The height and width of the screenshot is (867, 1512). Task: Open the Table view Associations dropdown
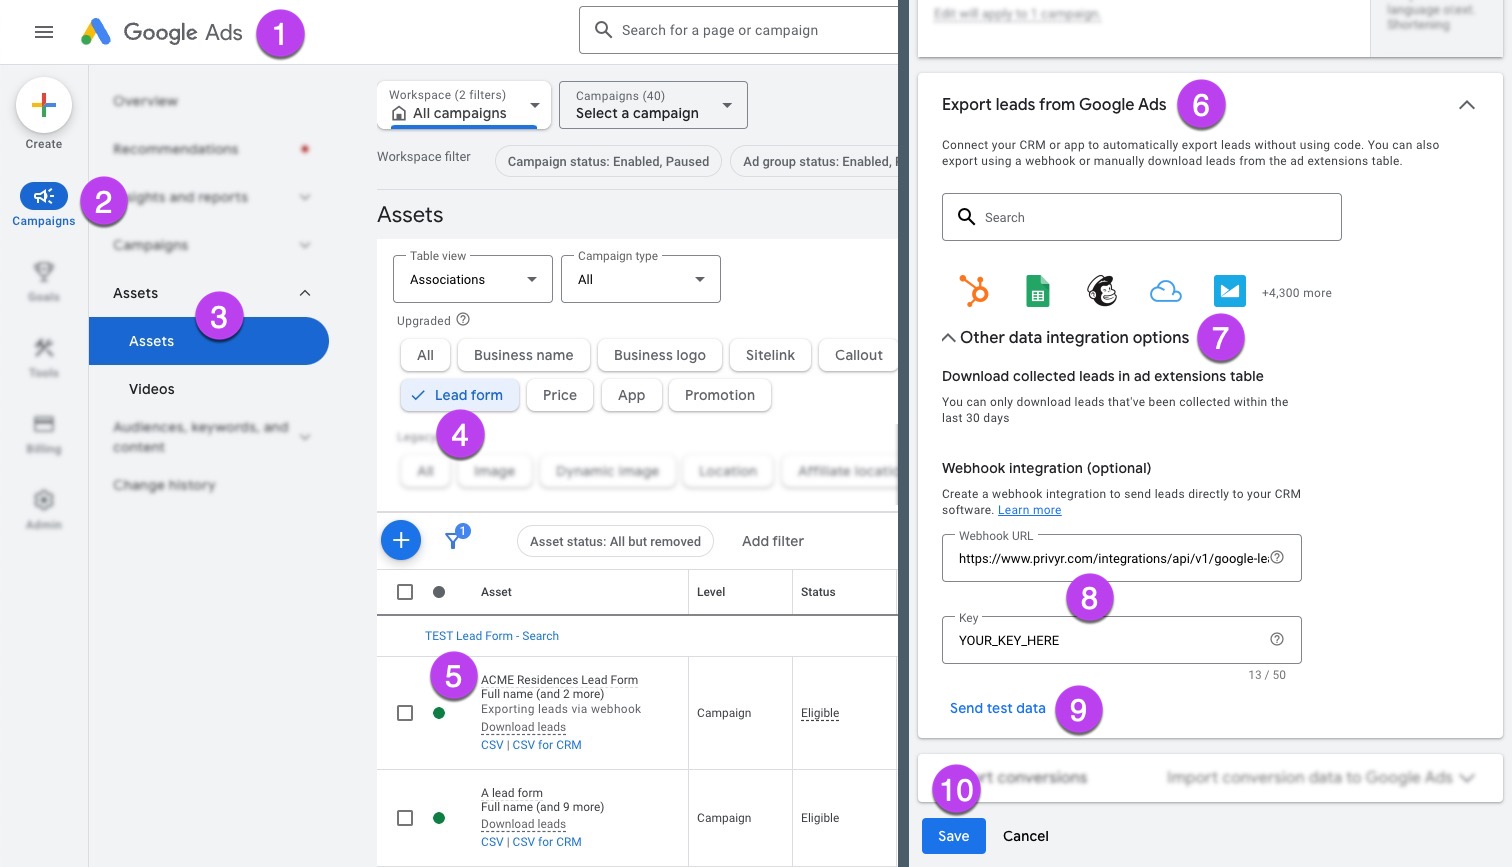(472, 280)
